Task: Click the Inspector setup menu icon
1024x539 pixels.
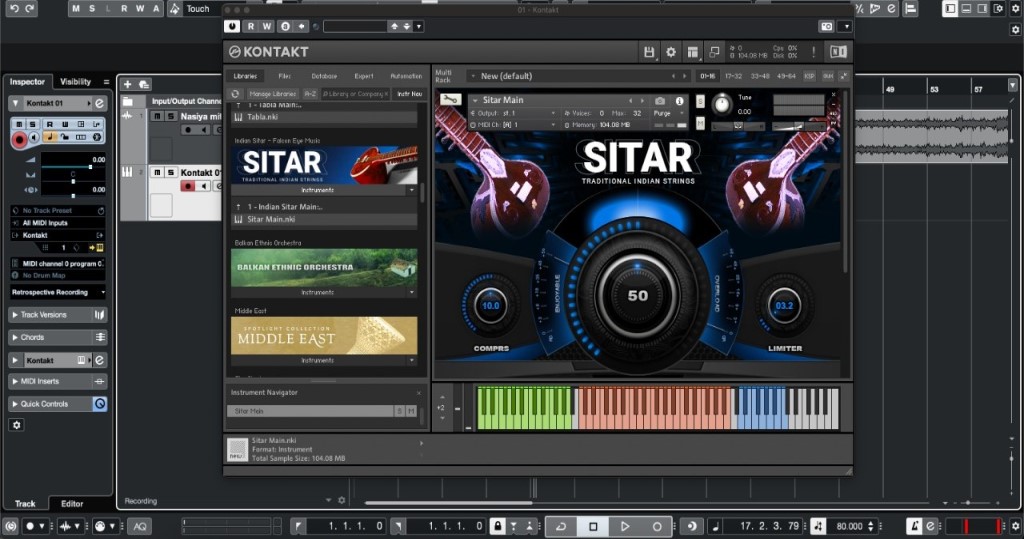Action: [x=106, y=82]
